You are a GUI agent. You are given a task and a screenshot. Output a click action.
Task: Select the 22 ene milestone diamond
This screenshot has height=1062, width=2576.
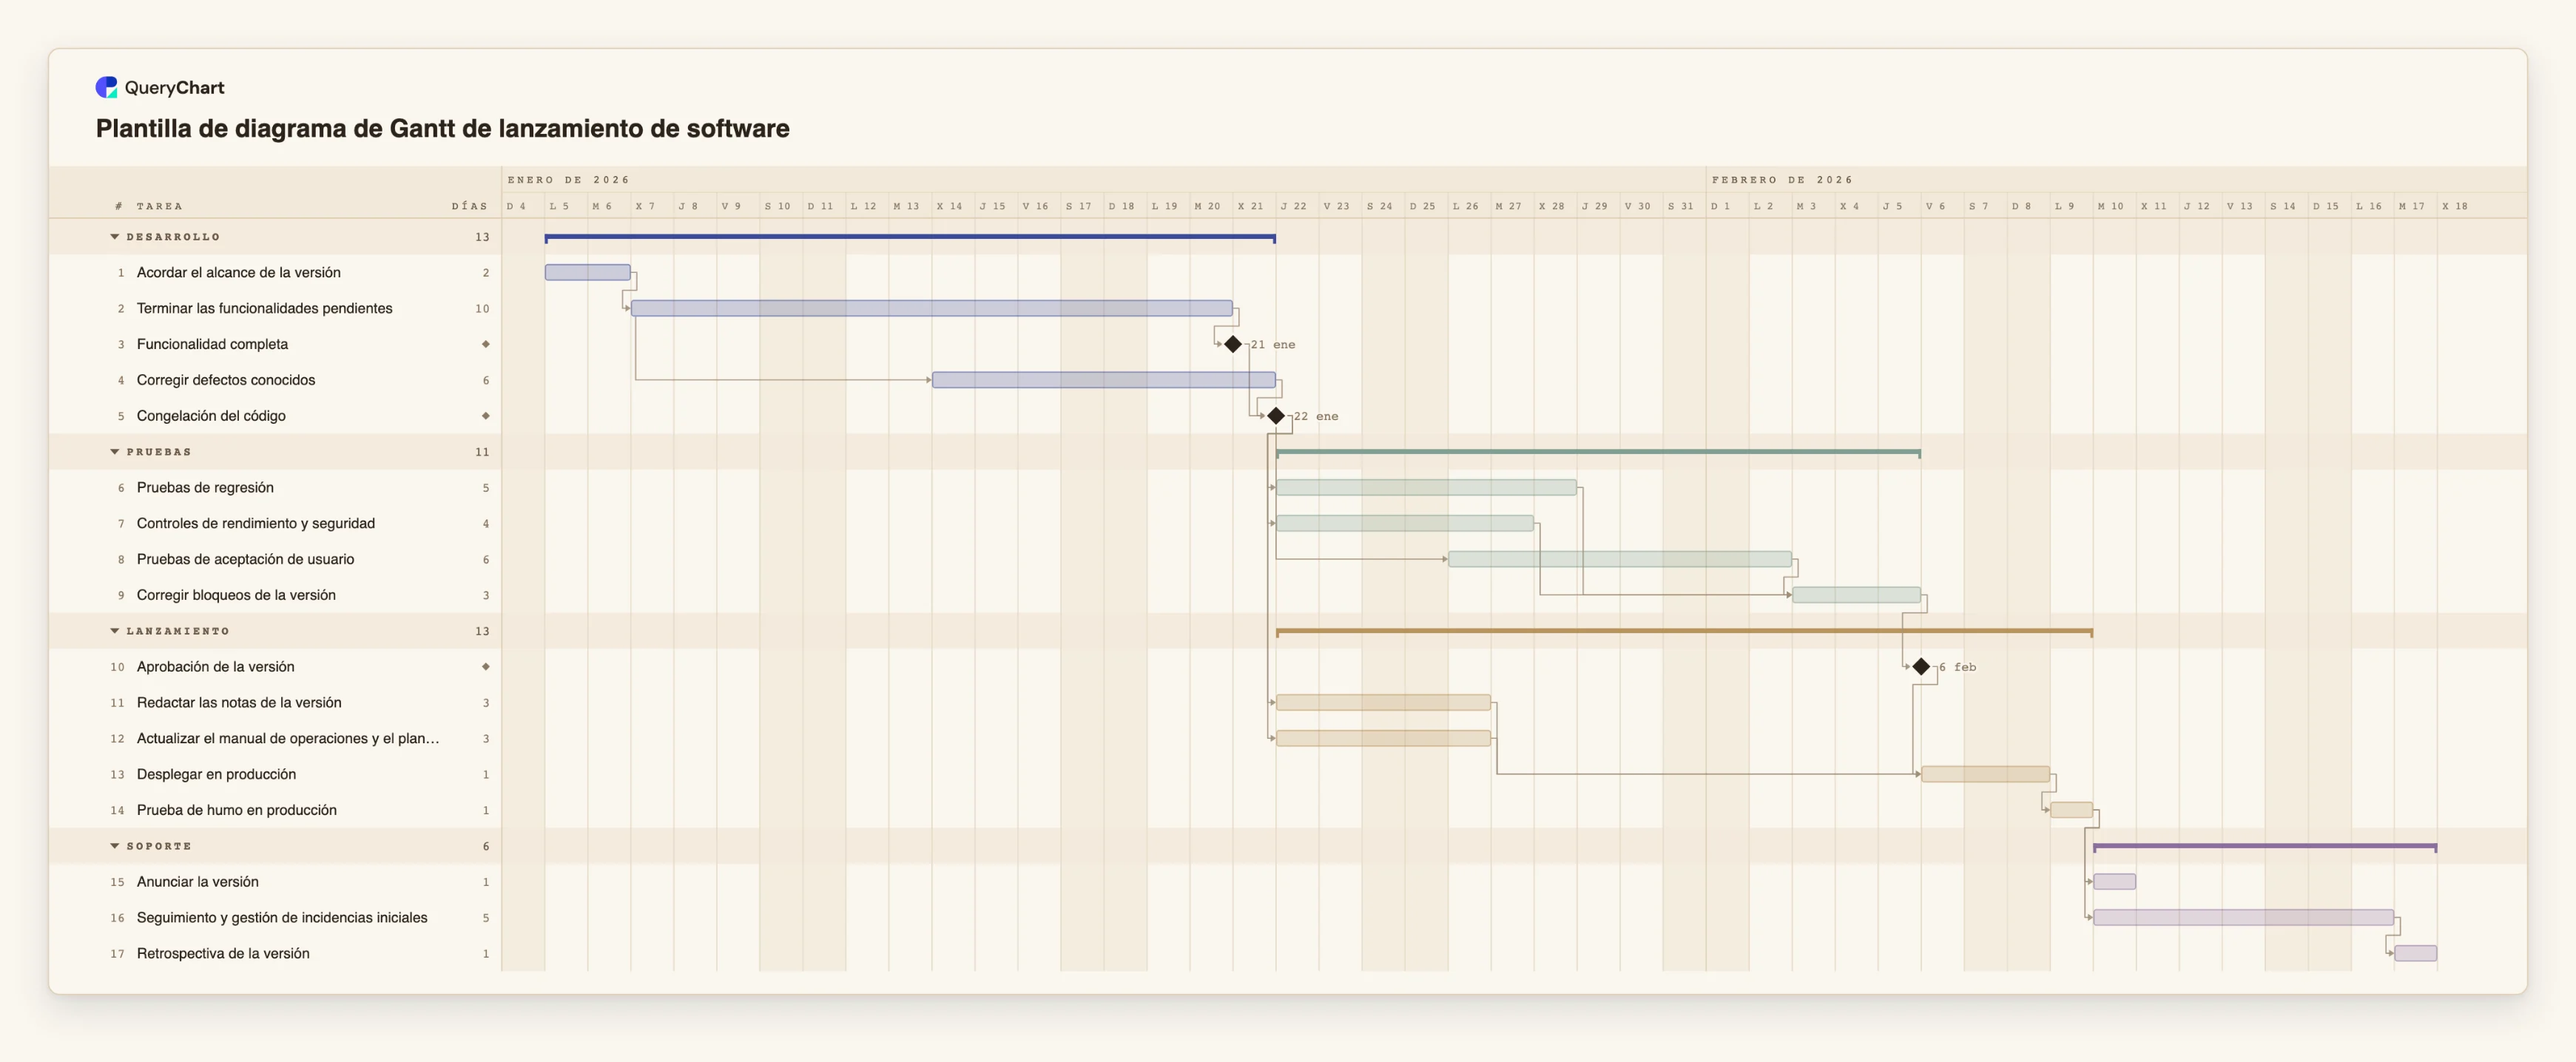[1276, 416]
